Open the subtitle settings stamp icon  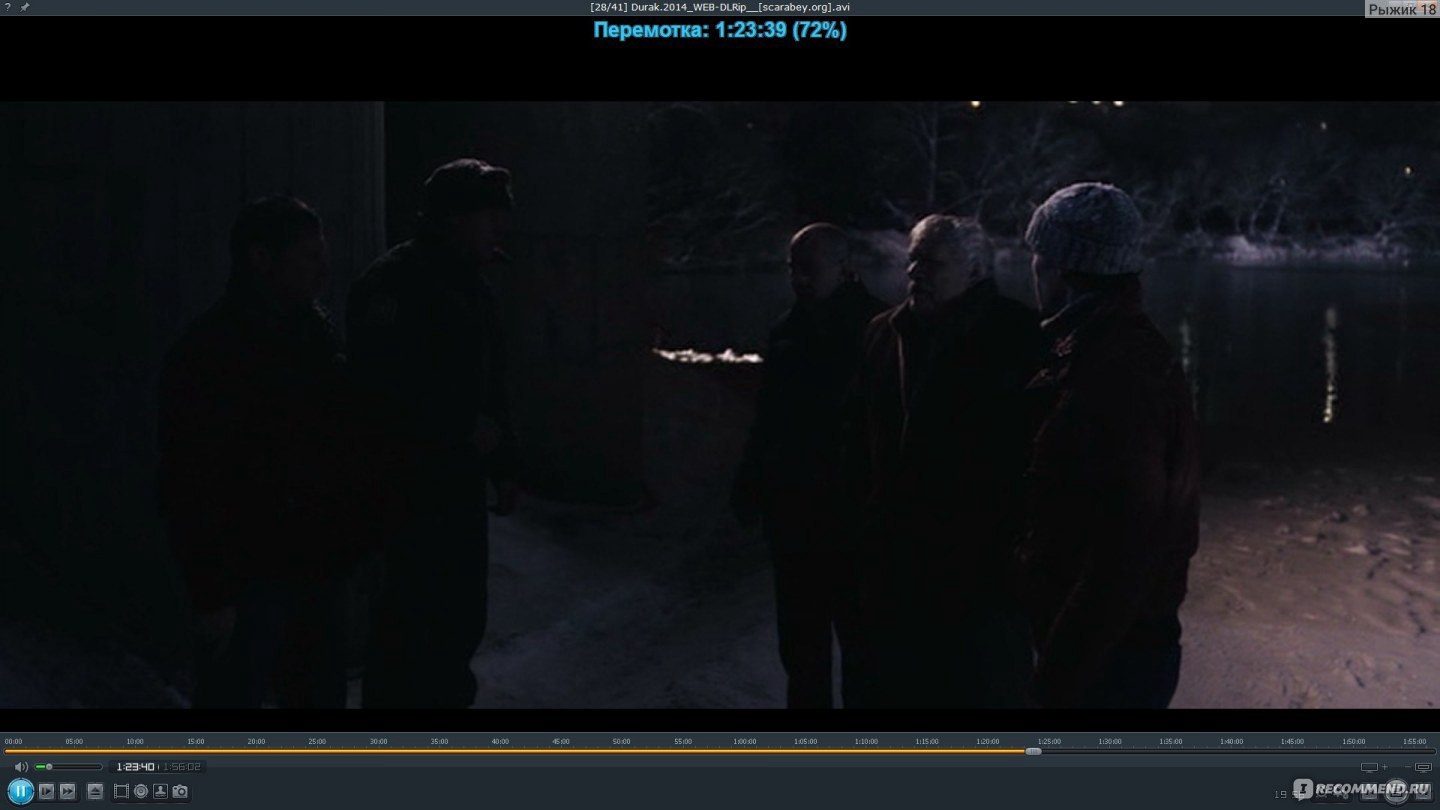160,791
